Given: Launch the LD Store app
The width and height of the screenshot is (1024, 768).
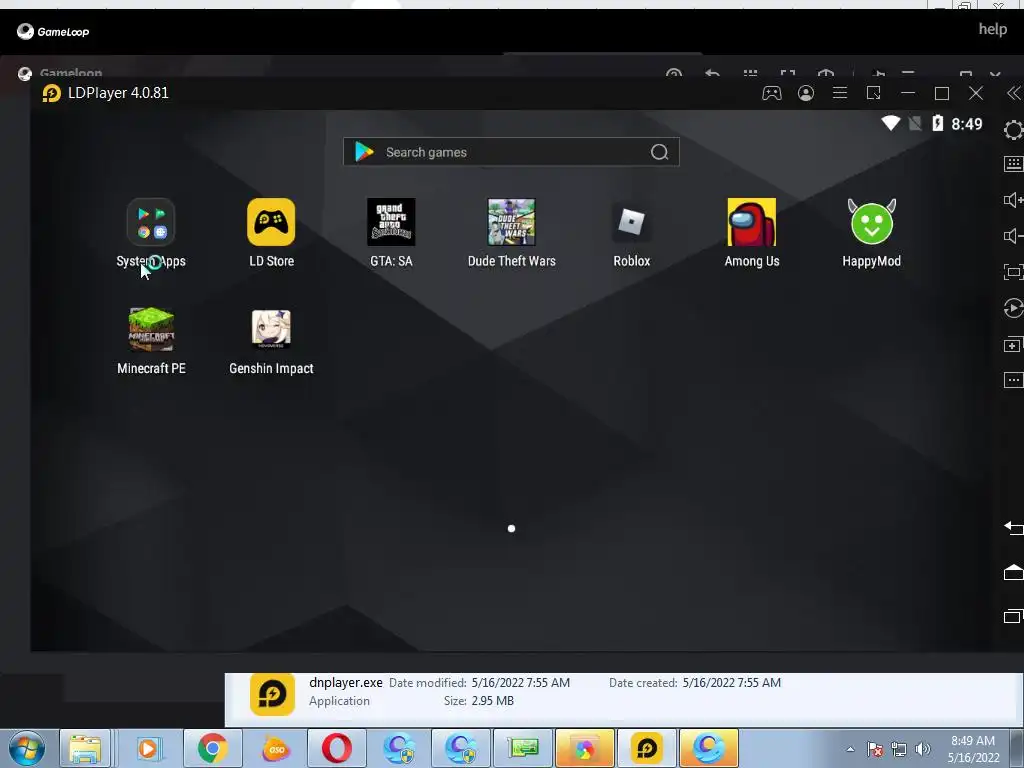Looking at the screenshot, I should click(271, 222).
